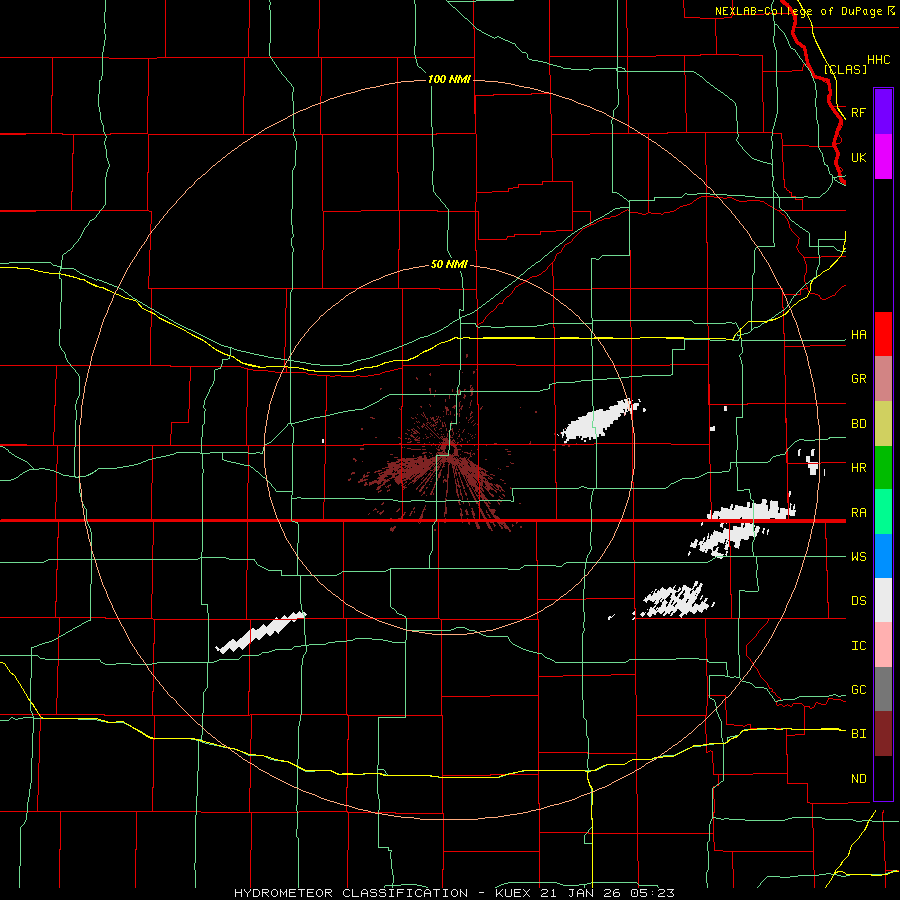The width and height of the screenshot is (900, 900).
Task: Click the BI dark red legend swatch
Action: click(x=883, y=734)
